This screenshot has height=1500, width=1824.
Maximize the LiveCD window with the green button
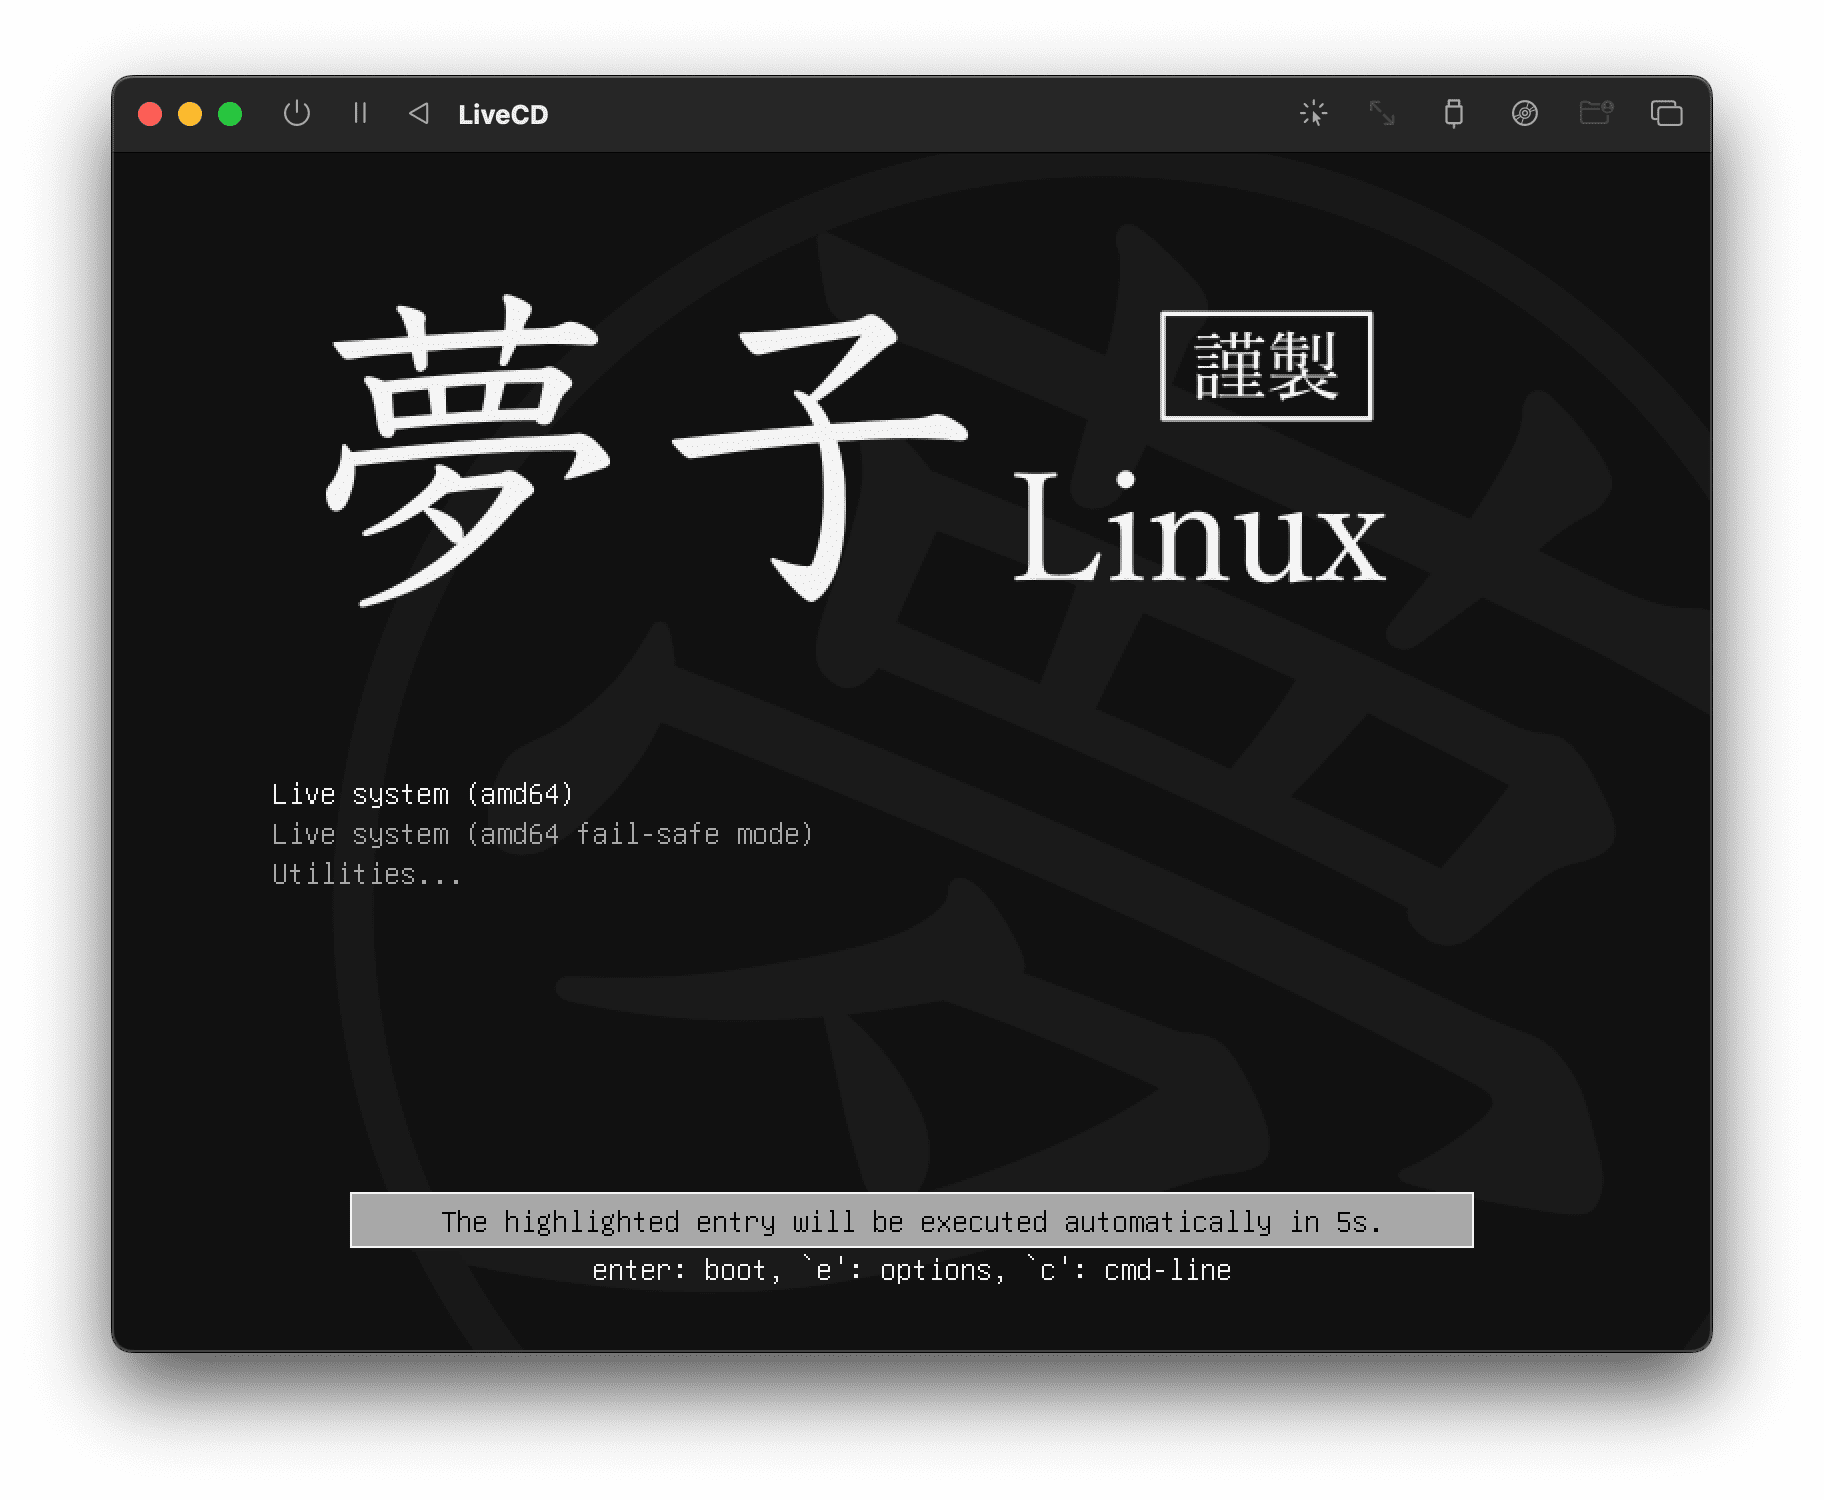point(230,114)
